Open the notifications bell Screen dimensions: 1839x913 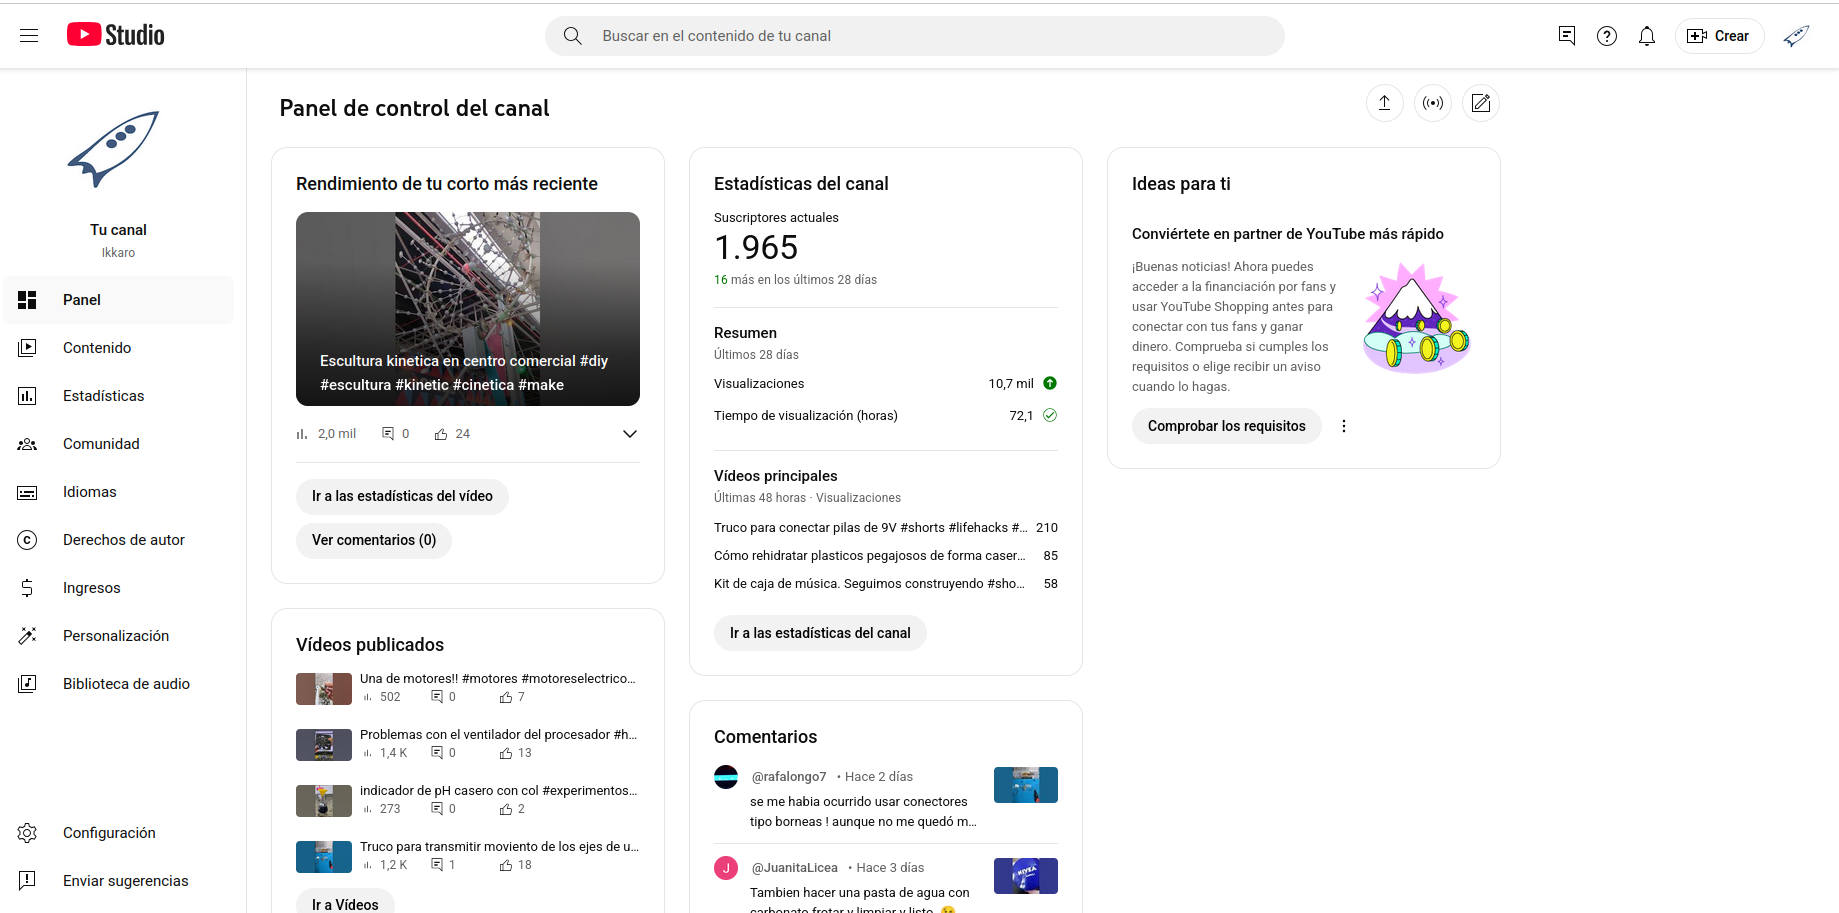1646,35
